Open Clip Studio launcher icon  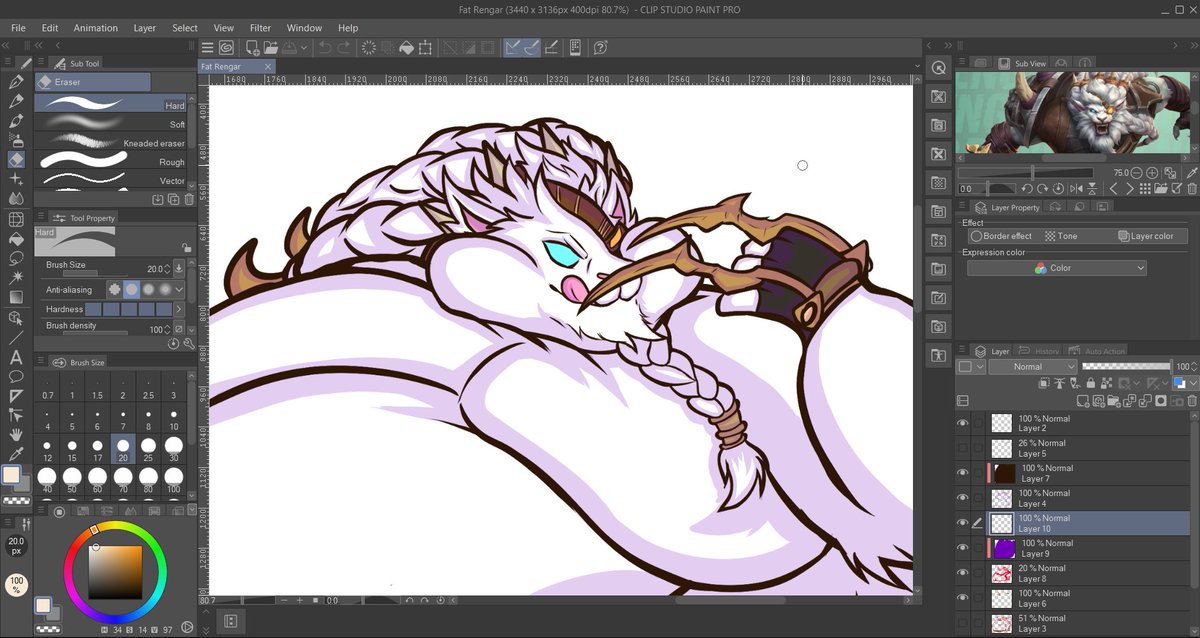pyautogui.click(x=227, y=47)
